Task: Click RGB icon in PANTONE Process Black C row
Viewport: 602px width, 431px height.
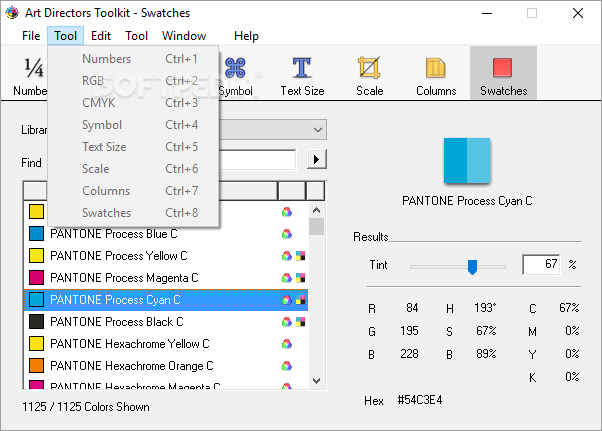Action: 287,322
